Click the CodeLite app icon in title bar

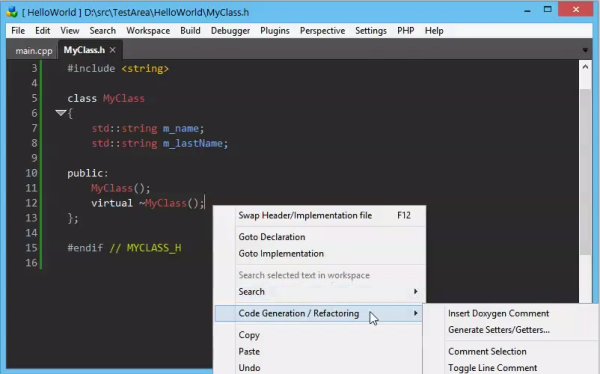pos(12,12)
